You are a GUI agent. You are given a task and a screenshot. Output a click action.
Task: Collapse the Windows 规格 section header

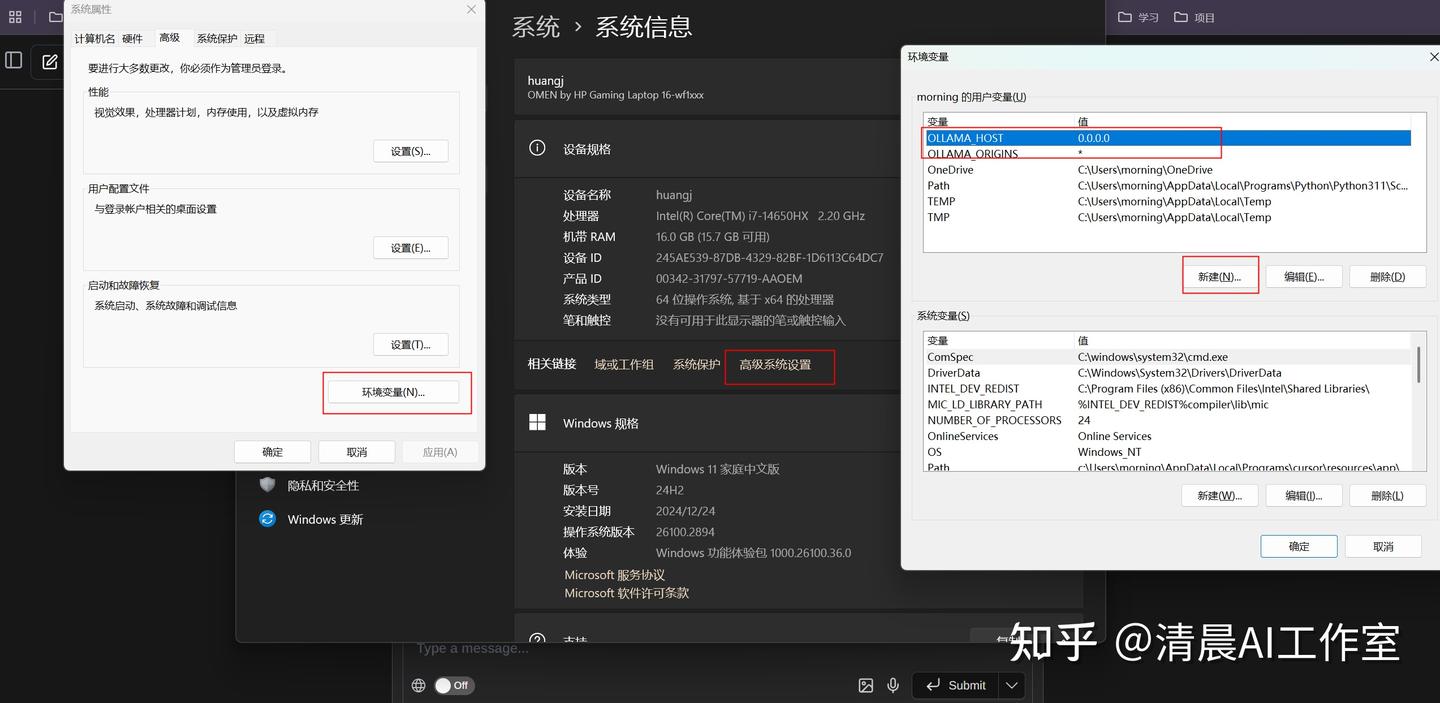[x=707, y=423]
